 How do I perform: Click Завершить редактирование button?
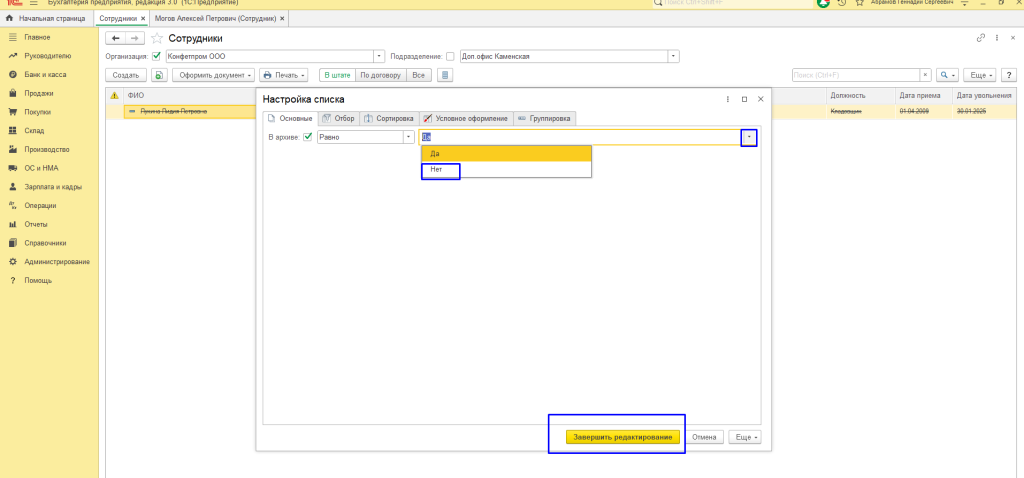click(x=622, y=437)
